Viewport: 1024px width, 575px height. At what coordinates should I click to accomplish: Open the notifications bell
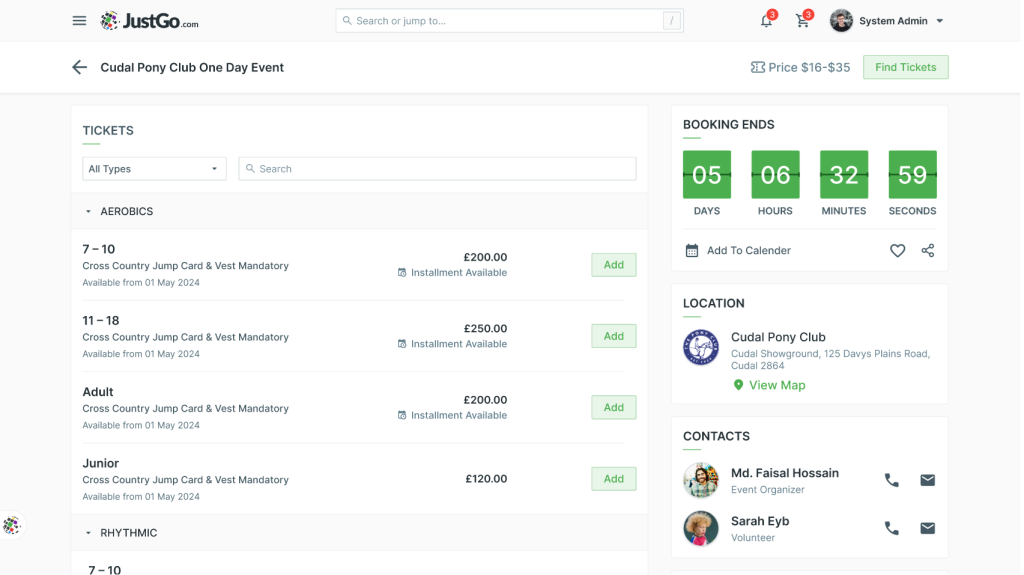[x=766, y=21]
